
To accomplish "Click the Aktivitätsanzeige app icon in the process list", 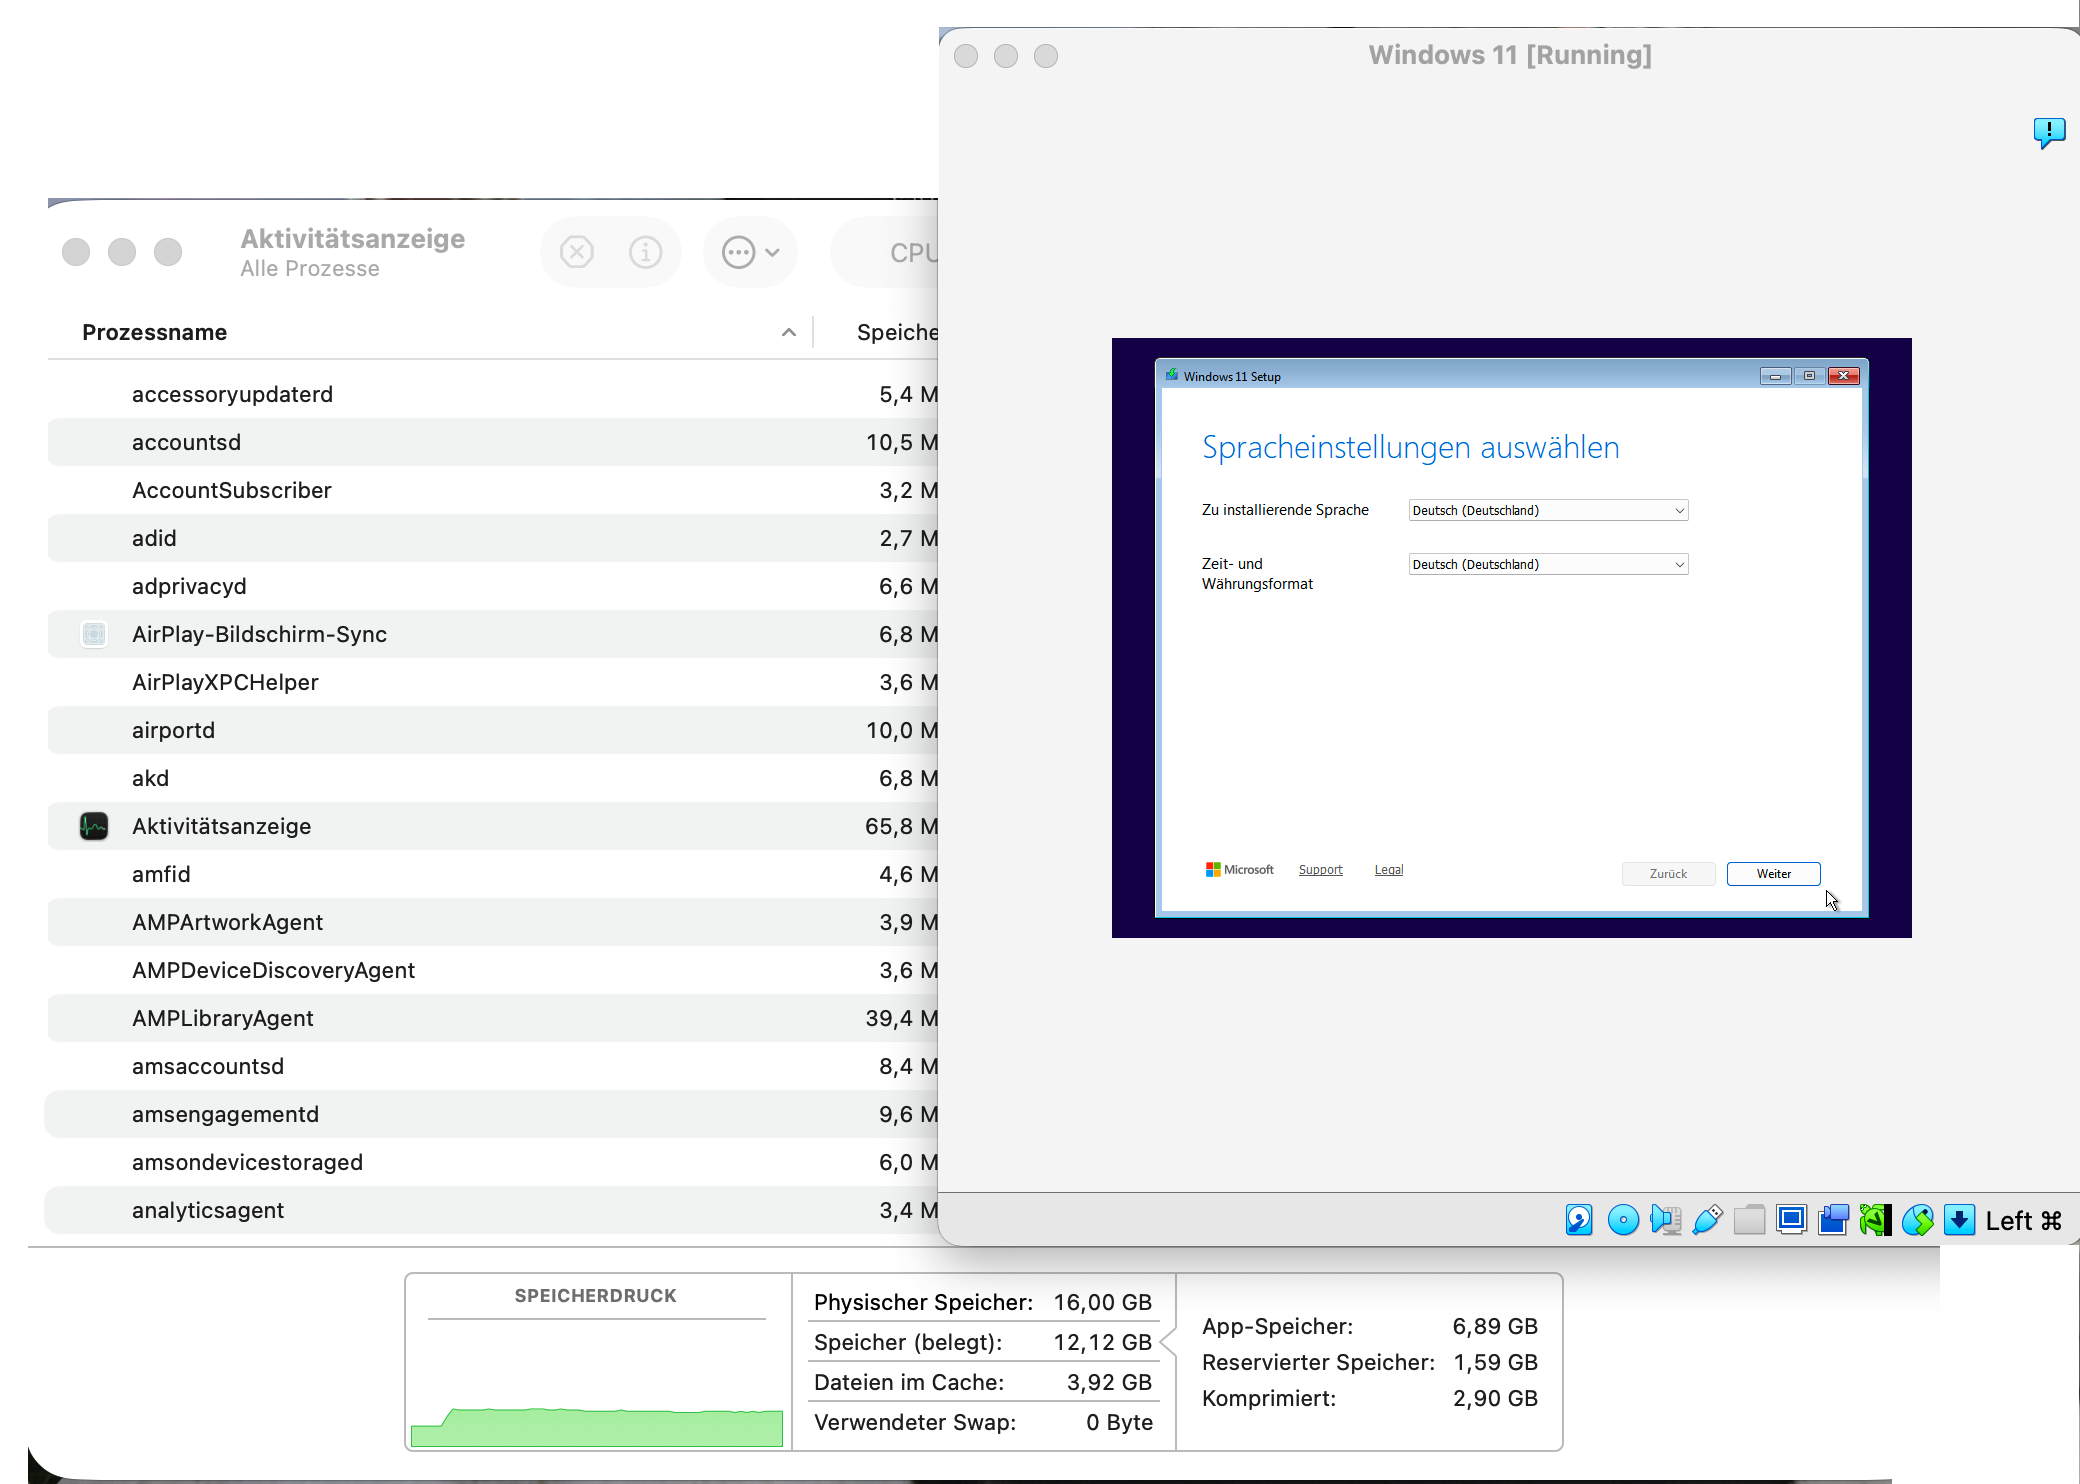I will tap(94, 826).
